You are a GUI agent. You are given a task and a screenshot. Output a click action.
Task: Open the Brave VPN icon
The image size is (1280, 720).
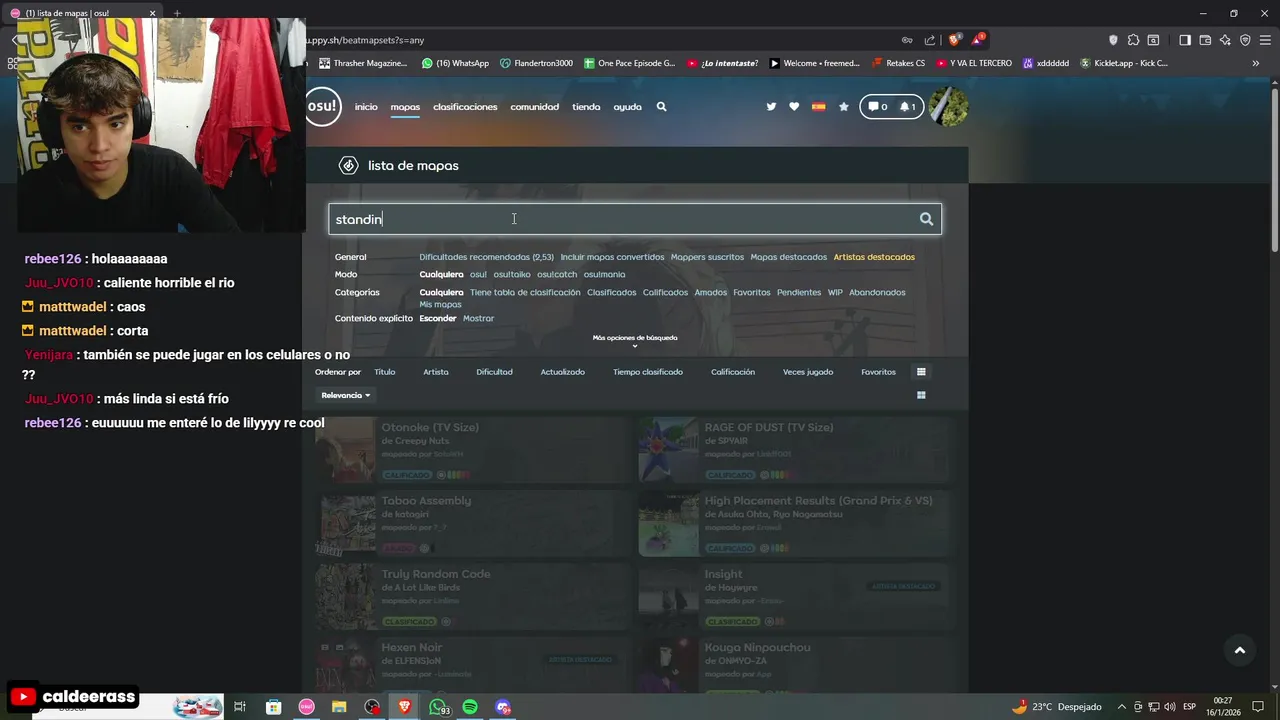(1245, 40)
